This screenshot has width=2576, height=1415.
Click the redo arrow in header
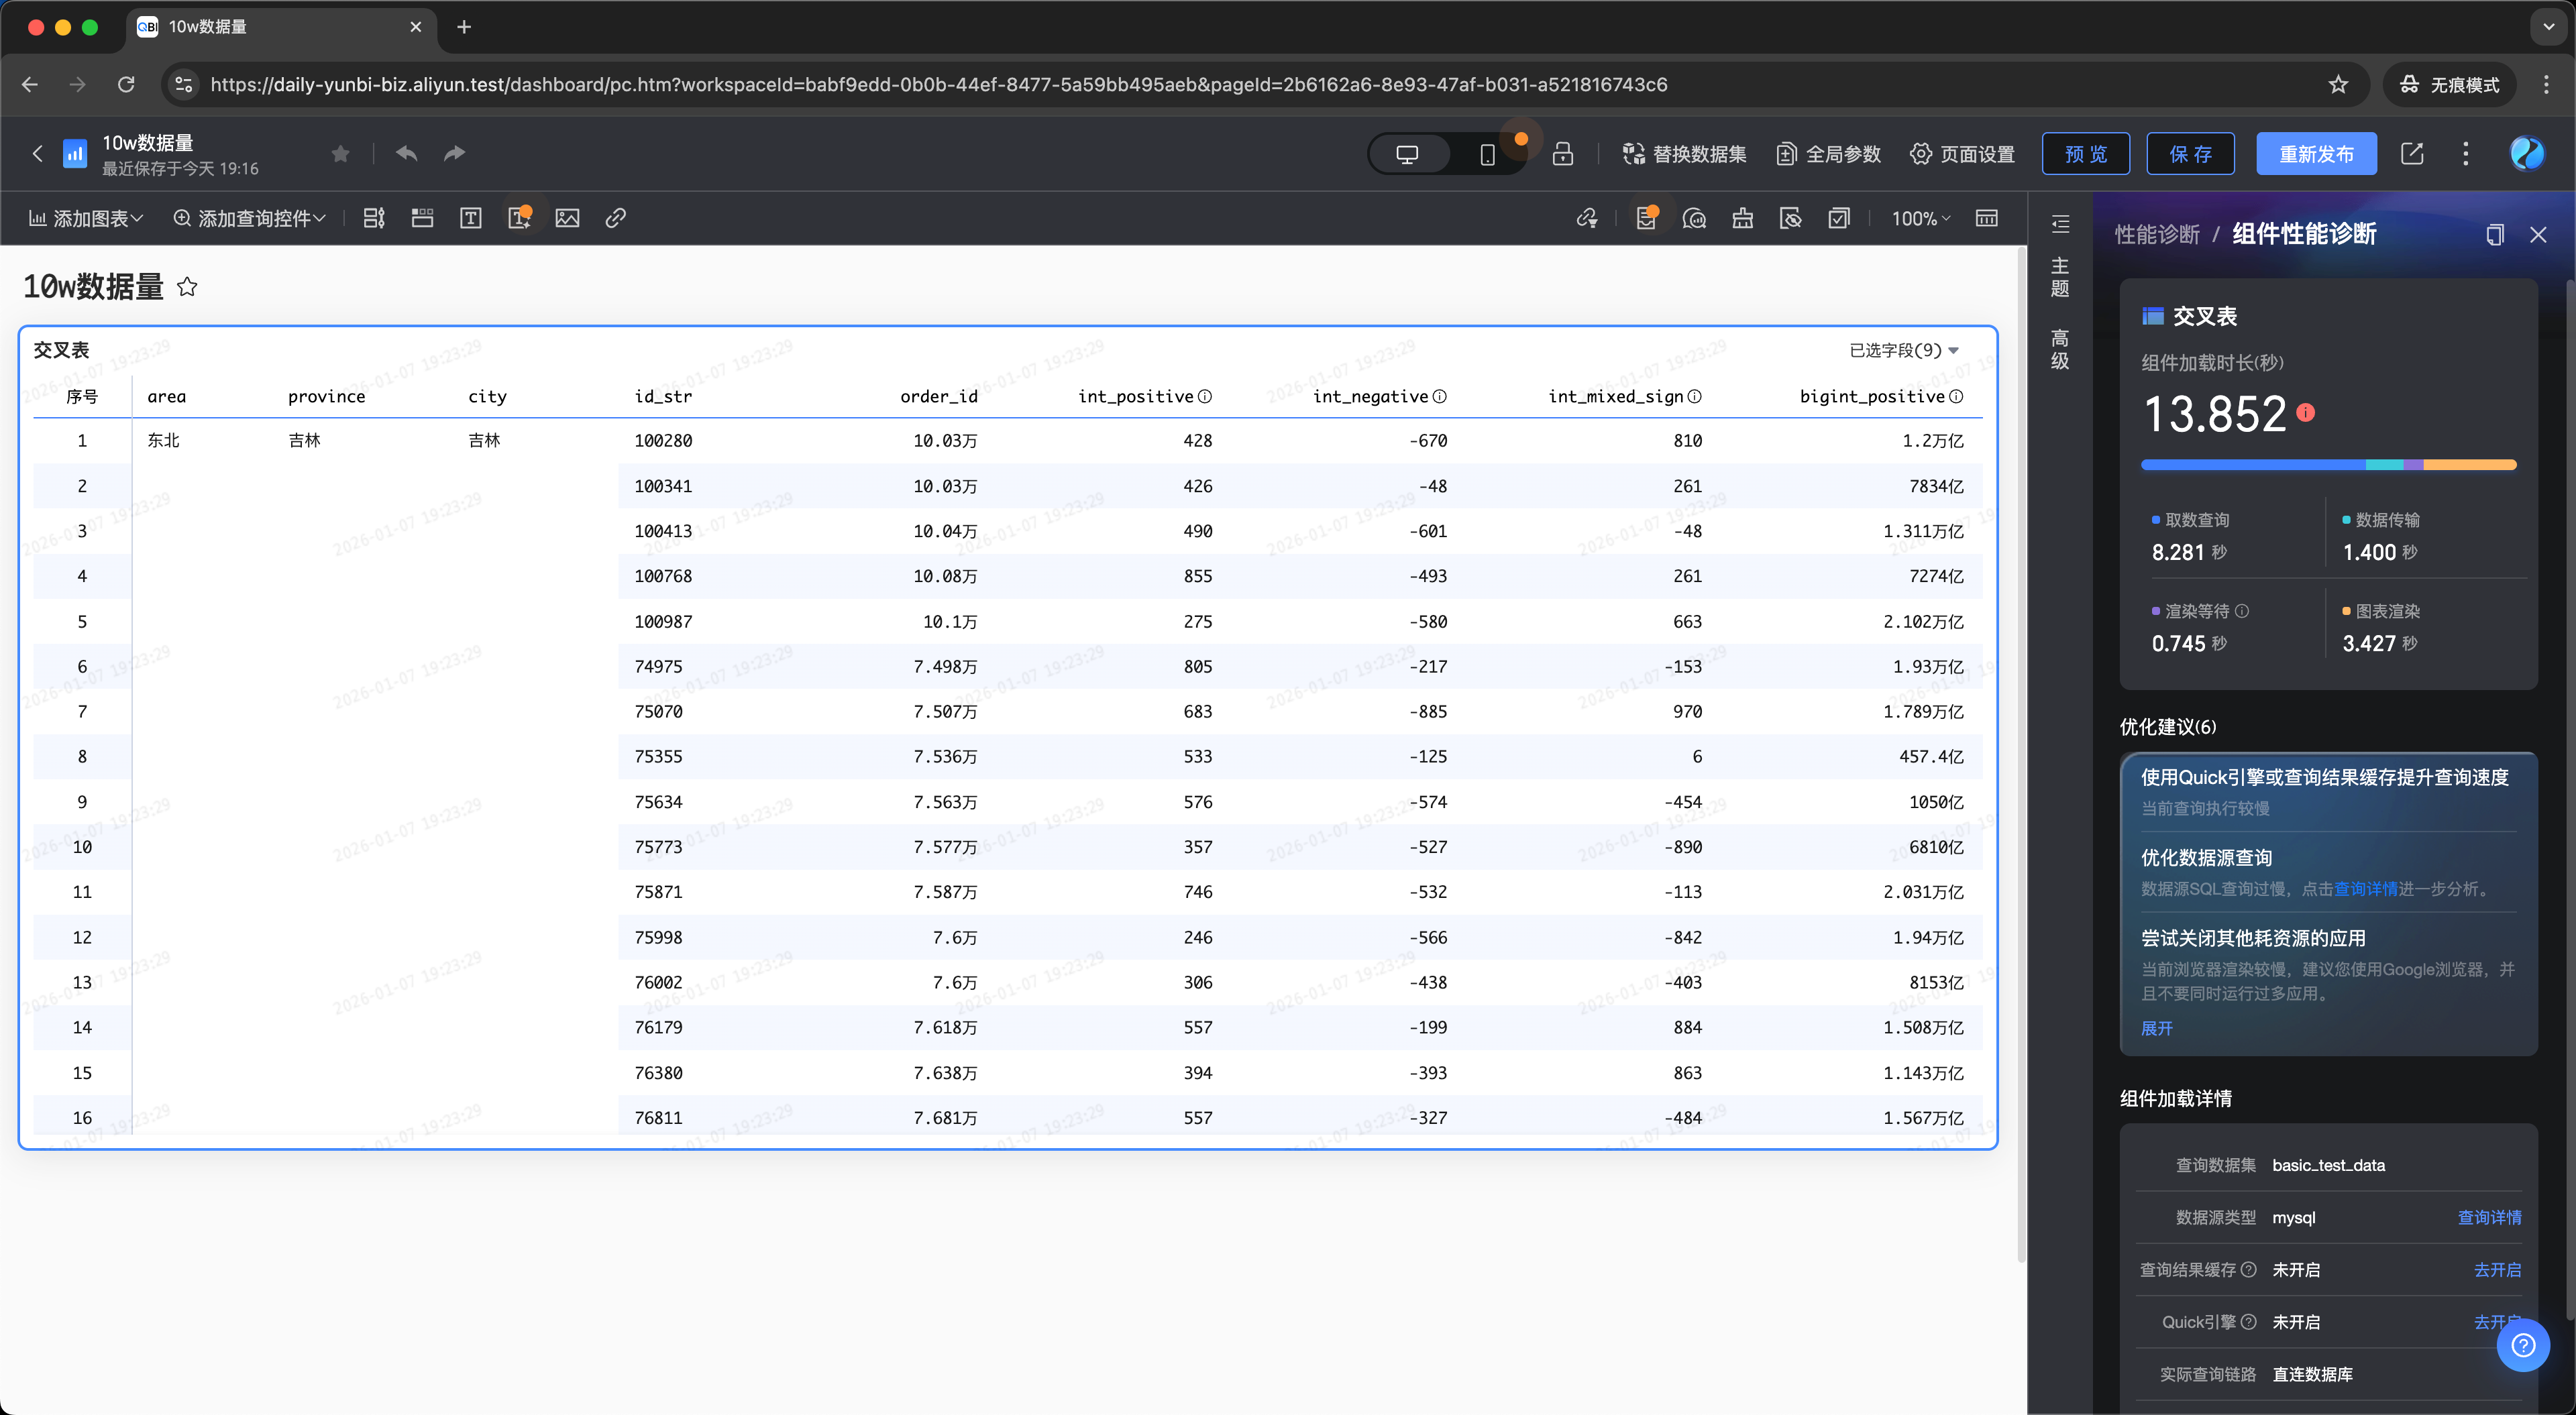pos(455,153)
